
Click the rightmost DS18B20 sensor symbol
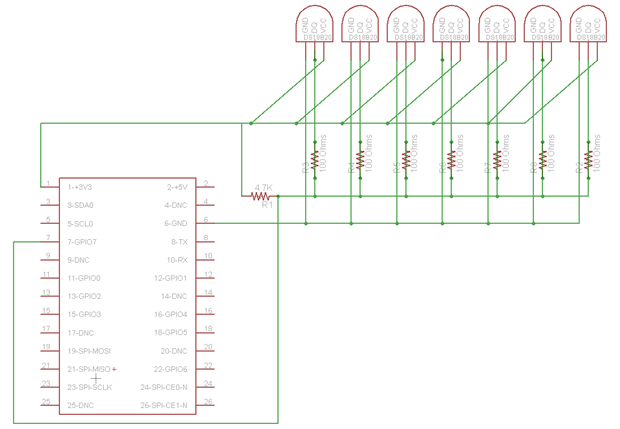click(x=588, y=24)
